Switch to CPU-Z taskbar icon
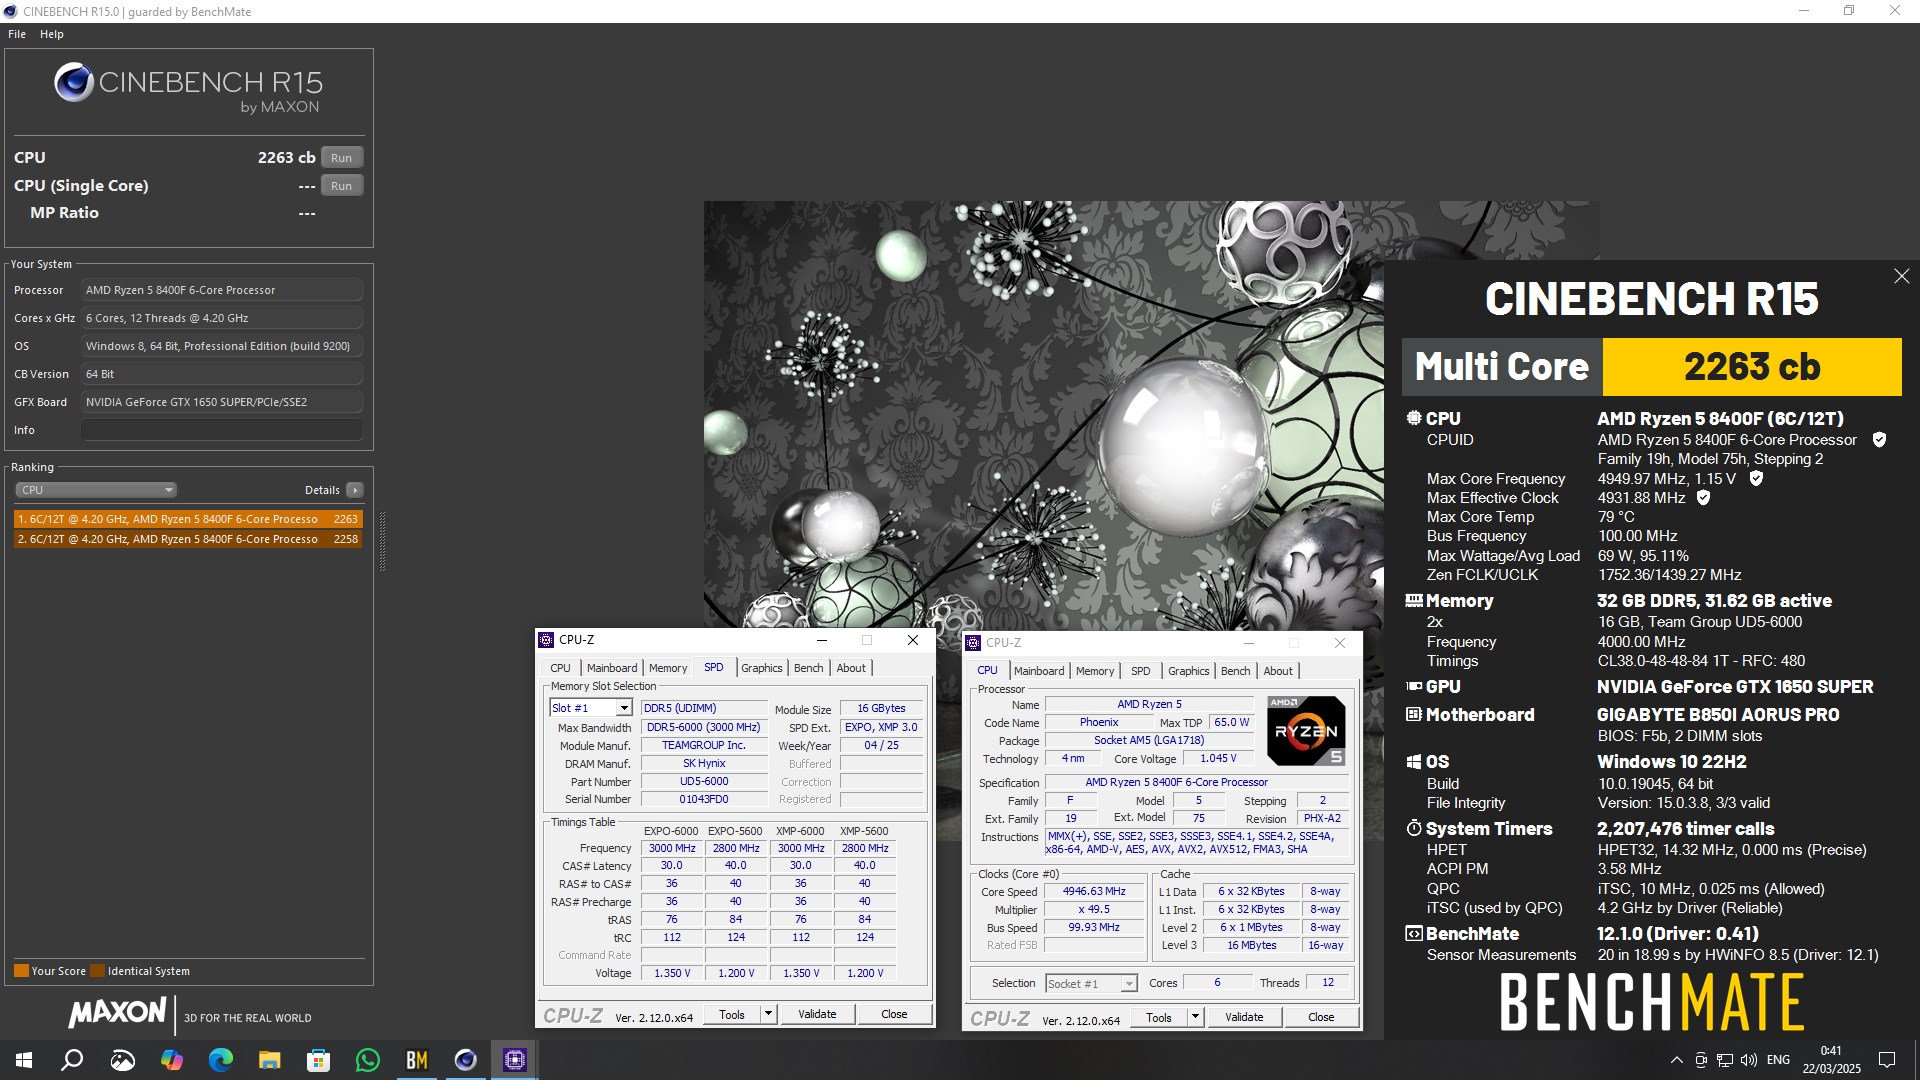The width and height of the screenshot is (1920, 1080). [515, 1060]
